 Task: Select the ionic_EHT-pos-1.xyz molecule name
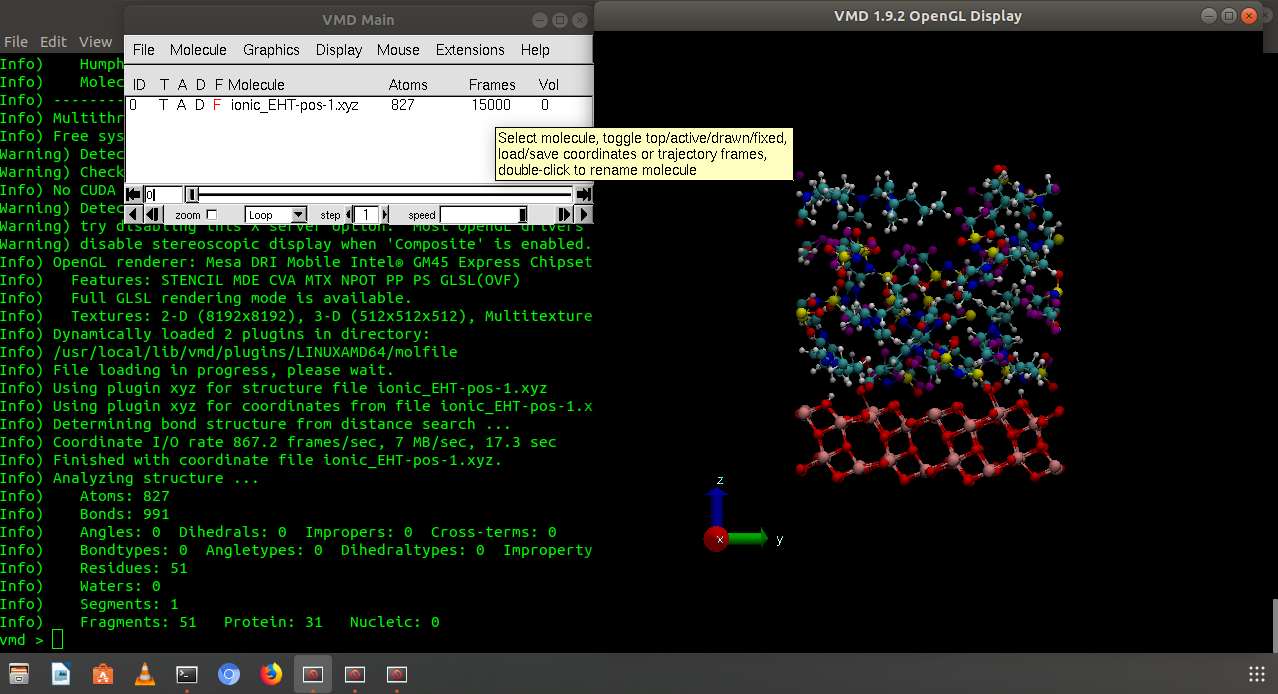294,105
